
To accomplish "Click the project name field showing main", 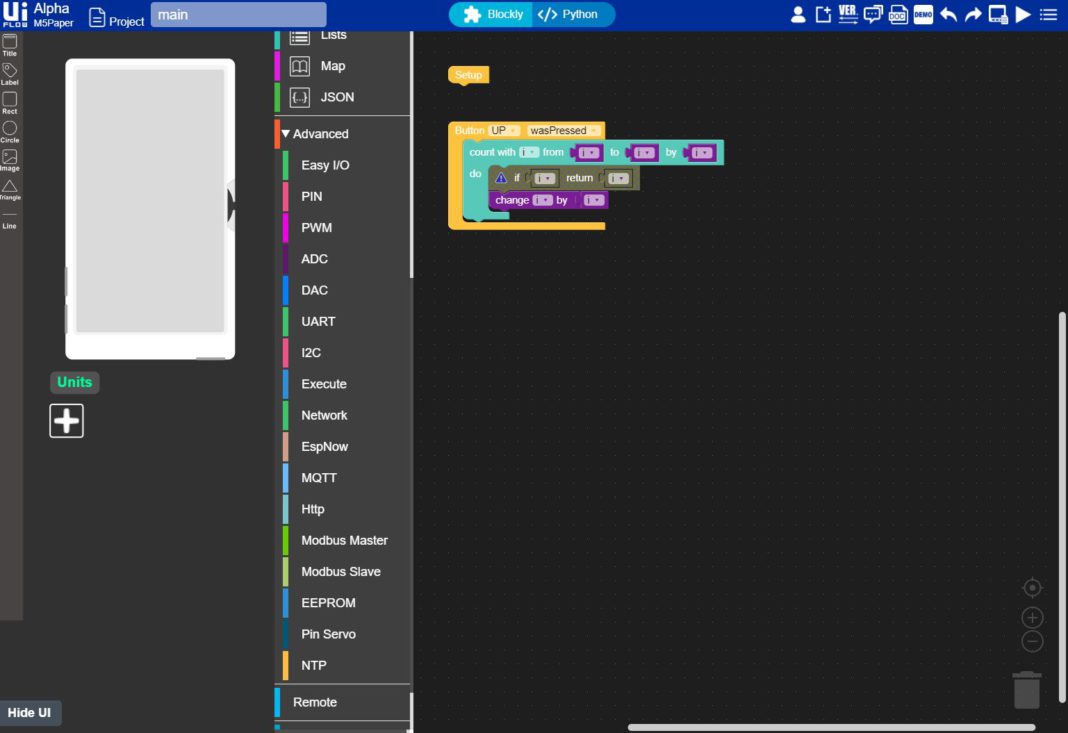I will click(x=237, y=14).
